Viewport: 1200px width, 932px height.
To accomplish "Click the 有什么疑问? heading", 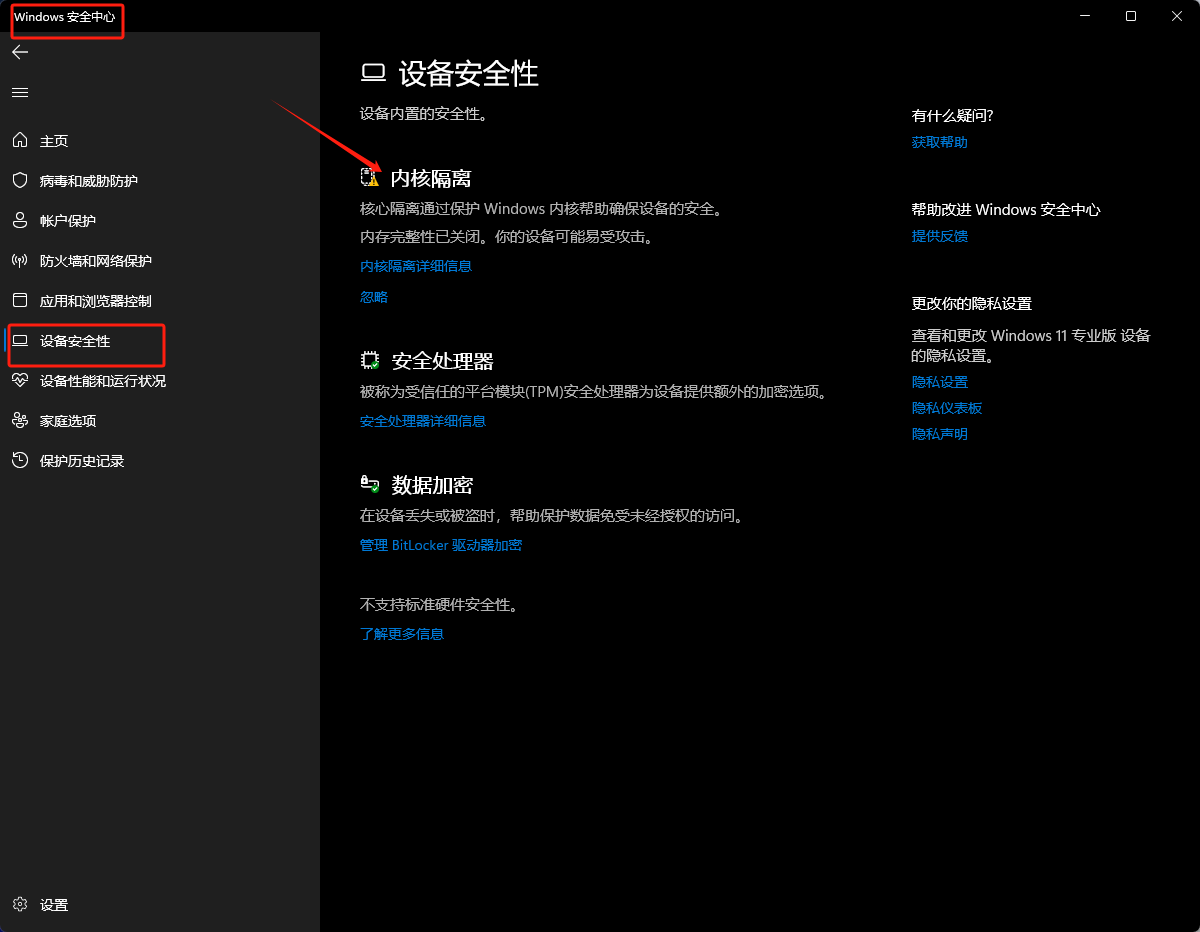I will pyautogui.click(x=953, y=116).
